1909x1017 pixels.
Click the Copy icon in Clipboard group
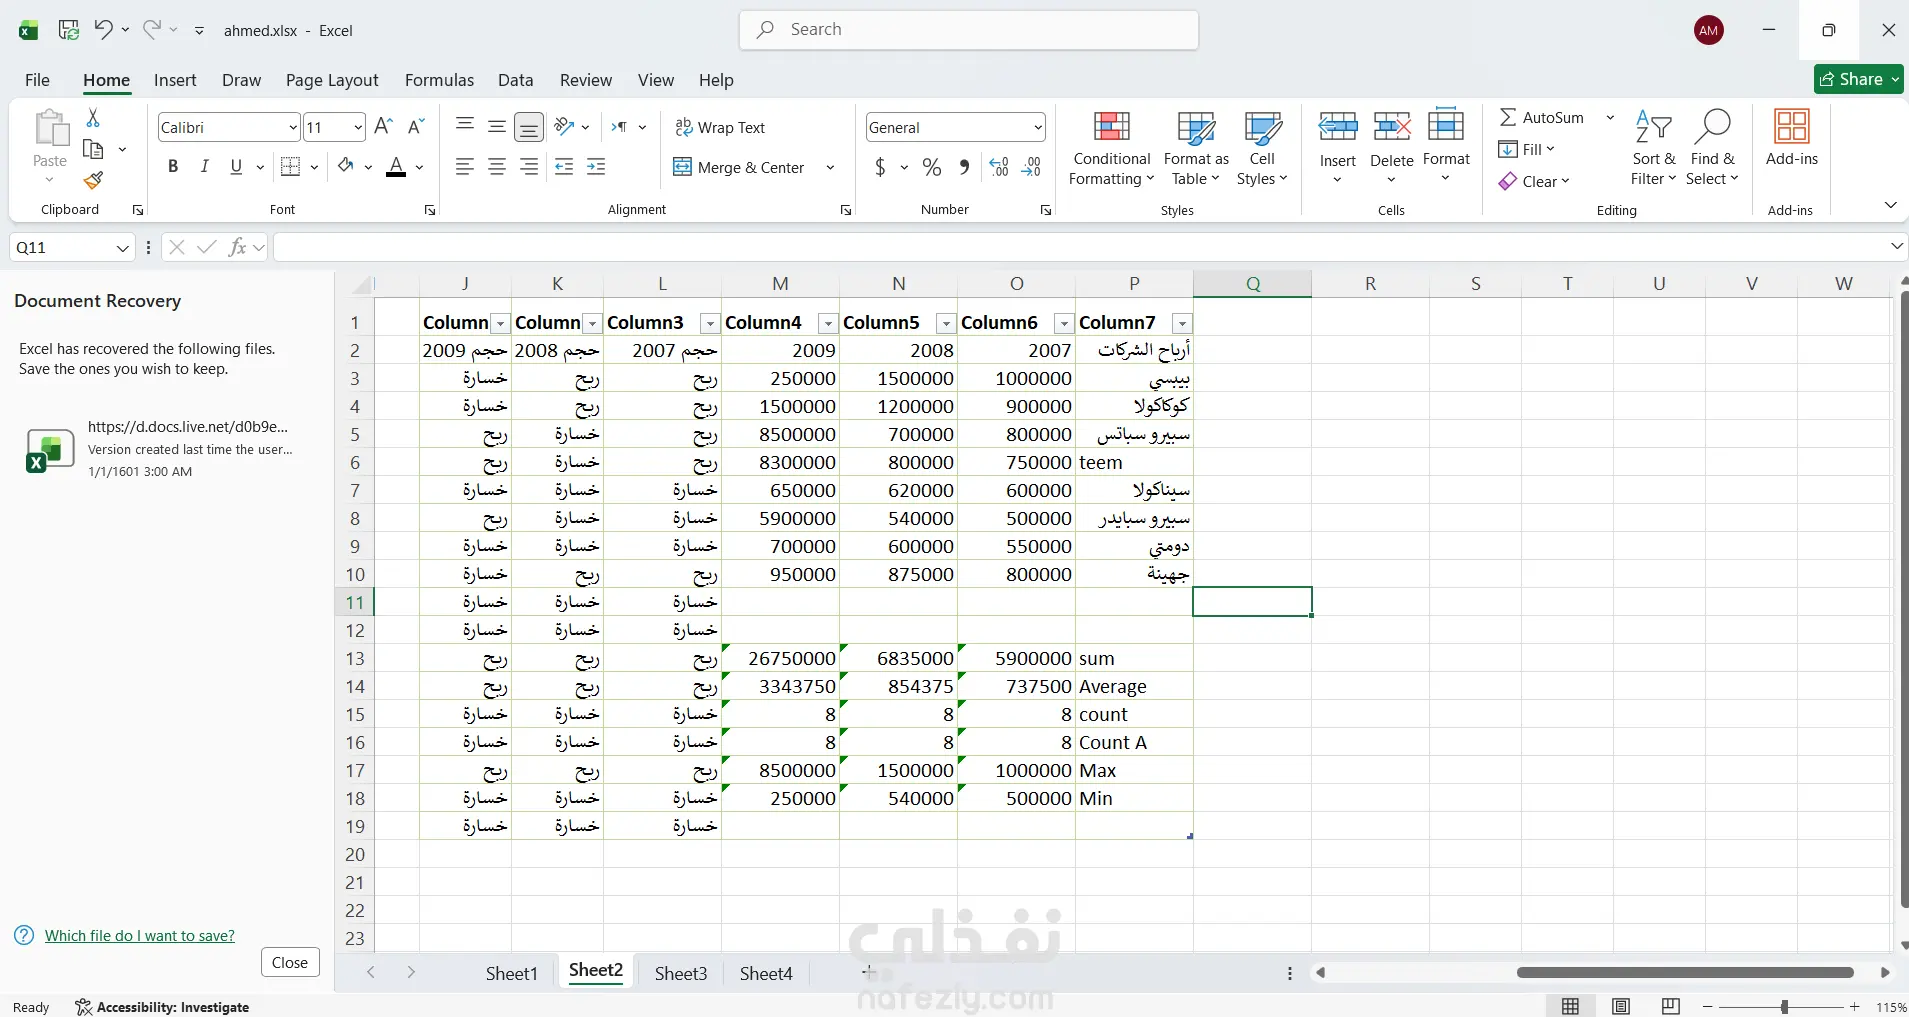[x=93, y=149]
